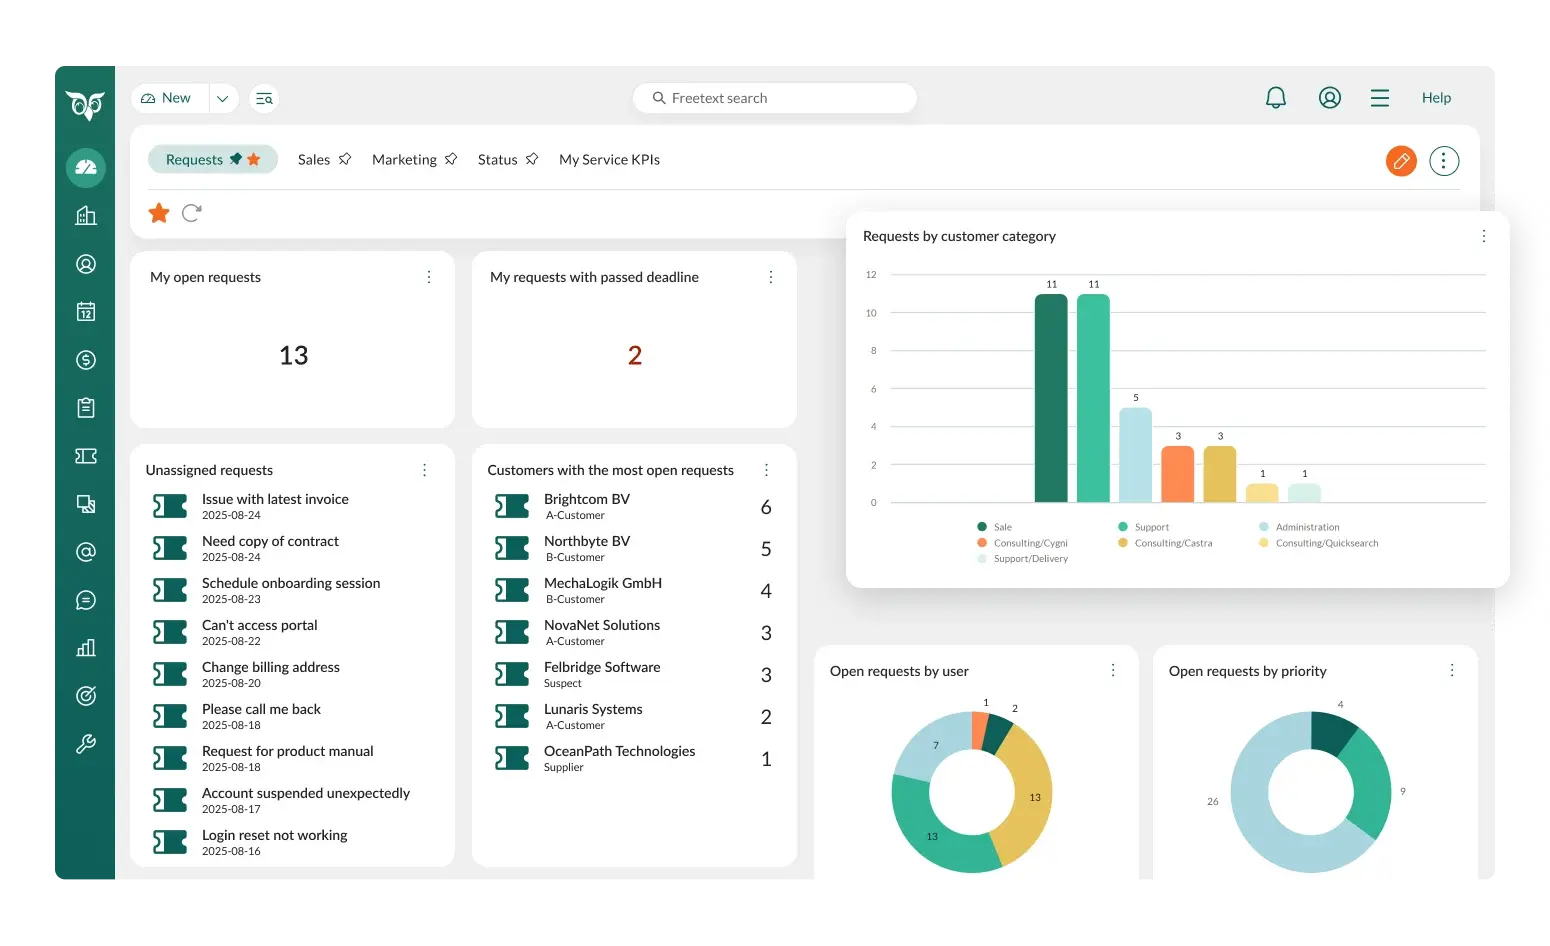
Task: Click the refresh icon below the Requests tab
Action: coord(190,212)
